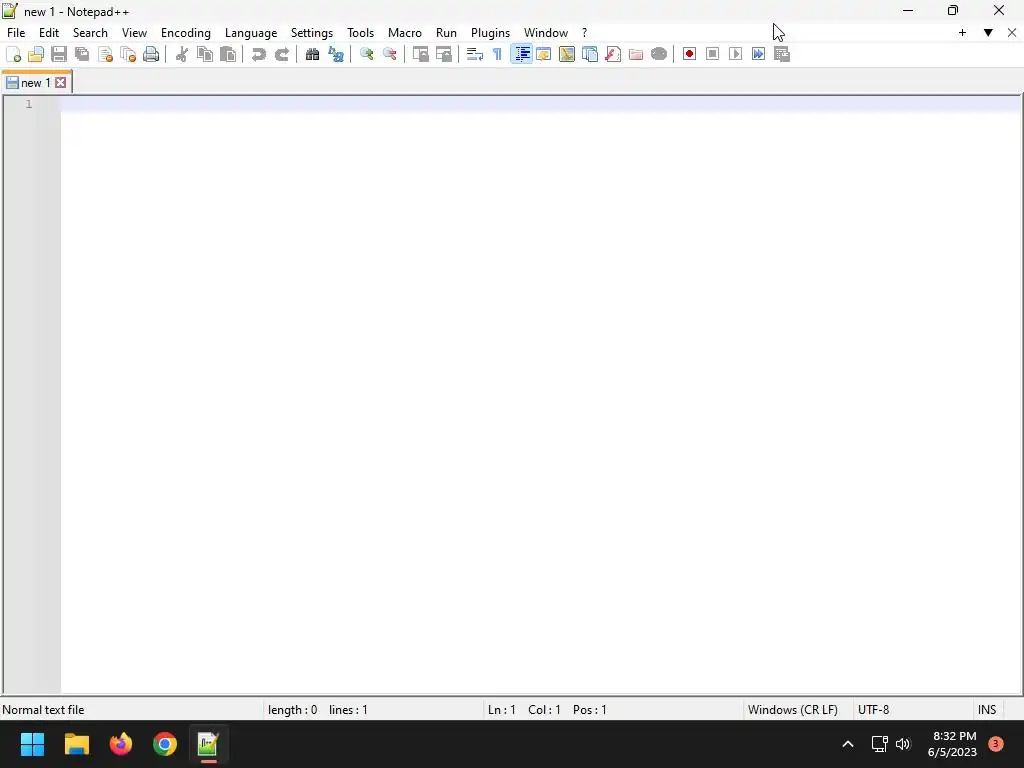Open the Edit menu
1024x768 pixels.
click(x=48, y=33)
